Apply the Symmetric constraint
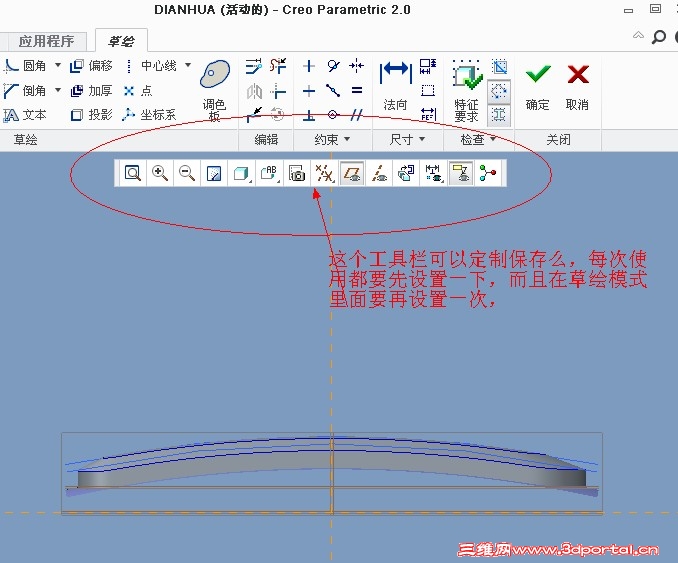 point(357,66)
